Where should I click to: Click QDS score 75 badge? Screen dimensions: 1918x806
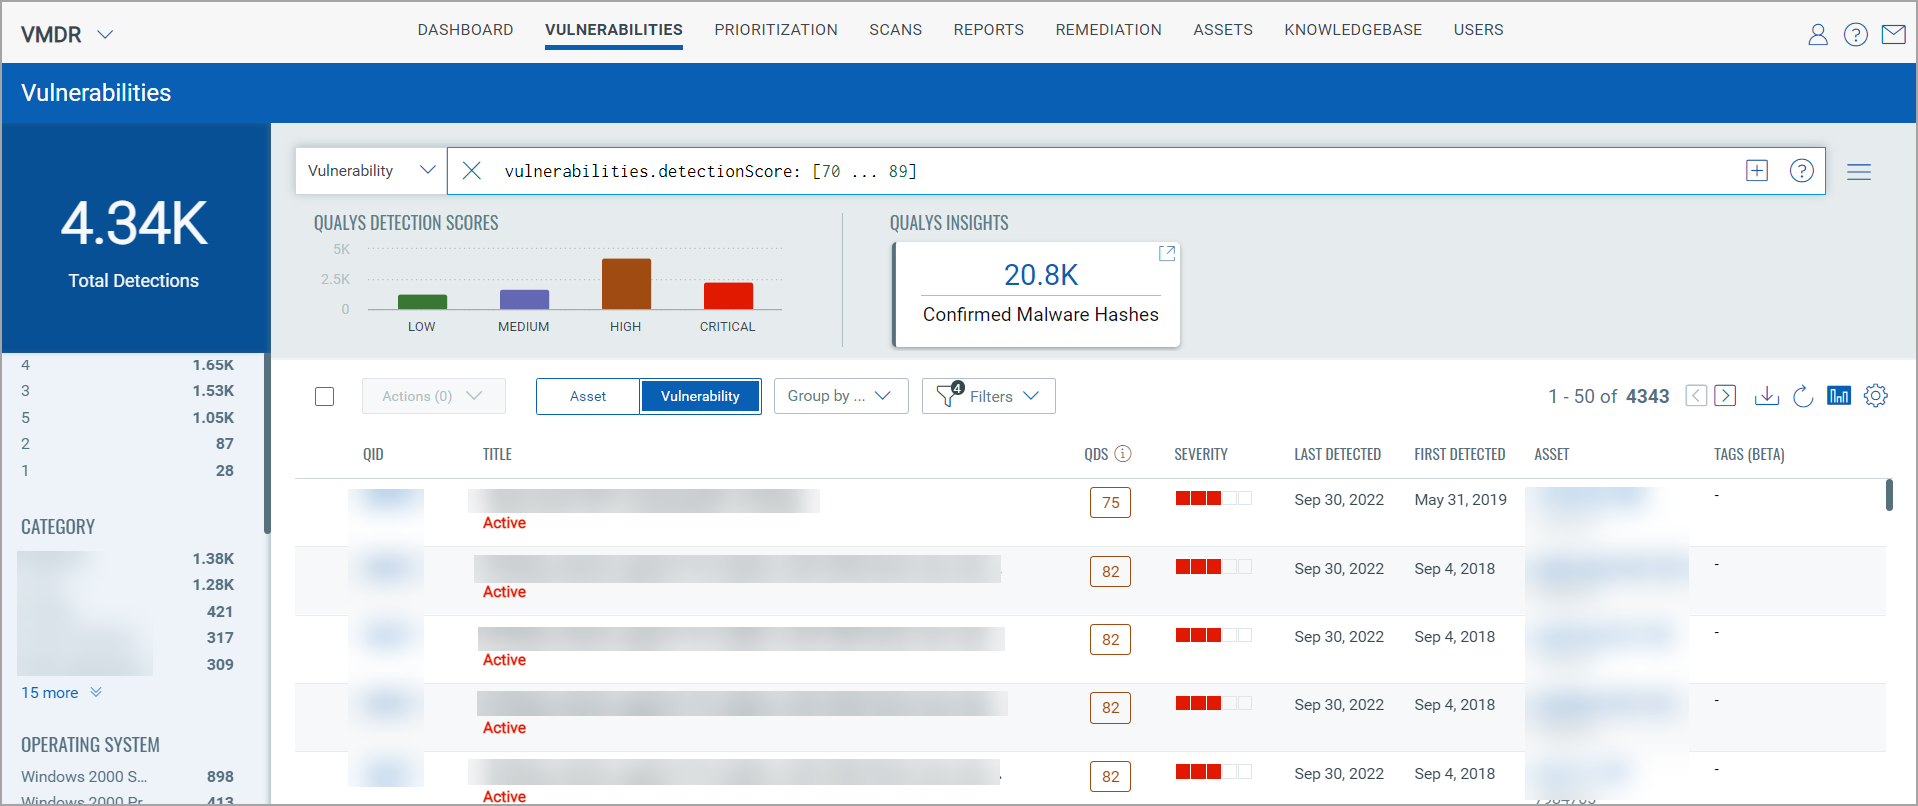(1110, 503)
